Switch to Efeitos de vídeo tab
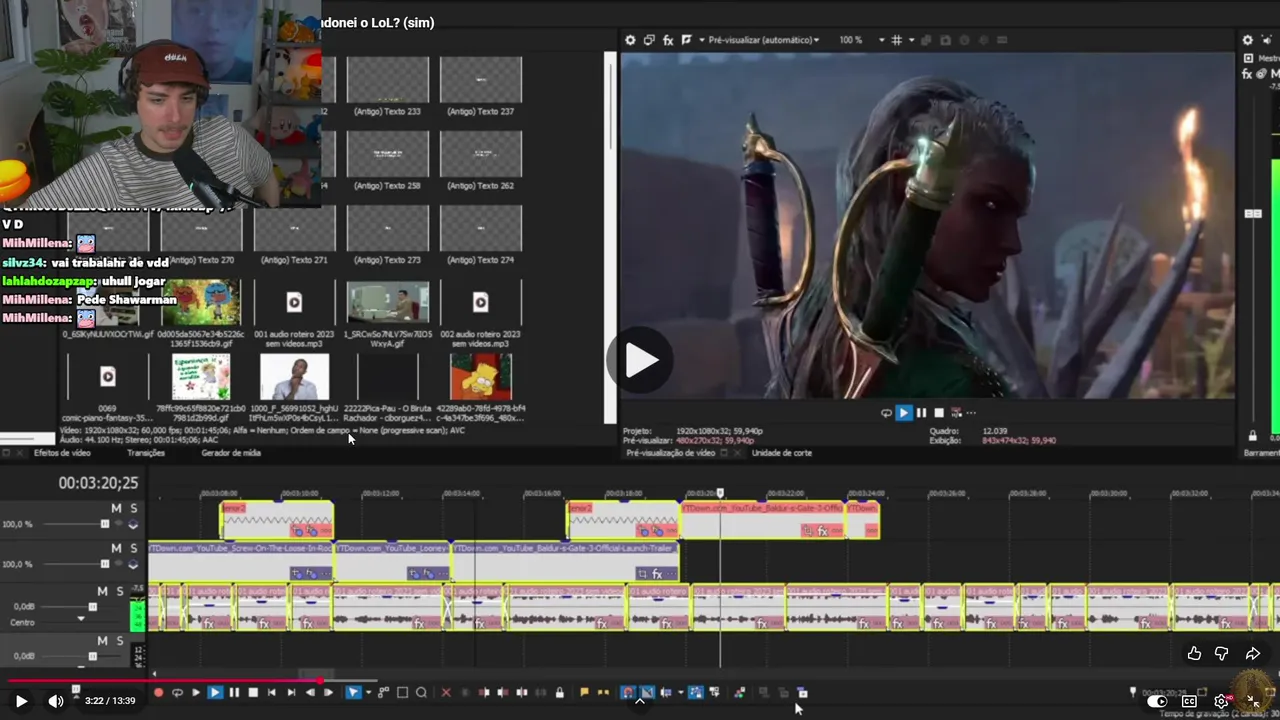Screen dimensions: 1280x720 click(62, 453)
